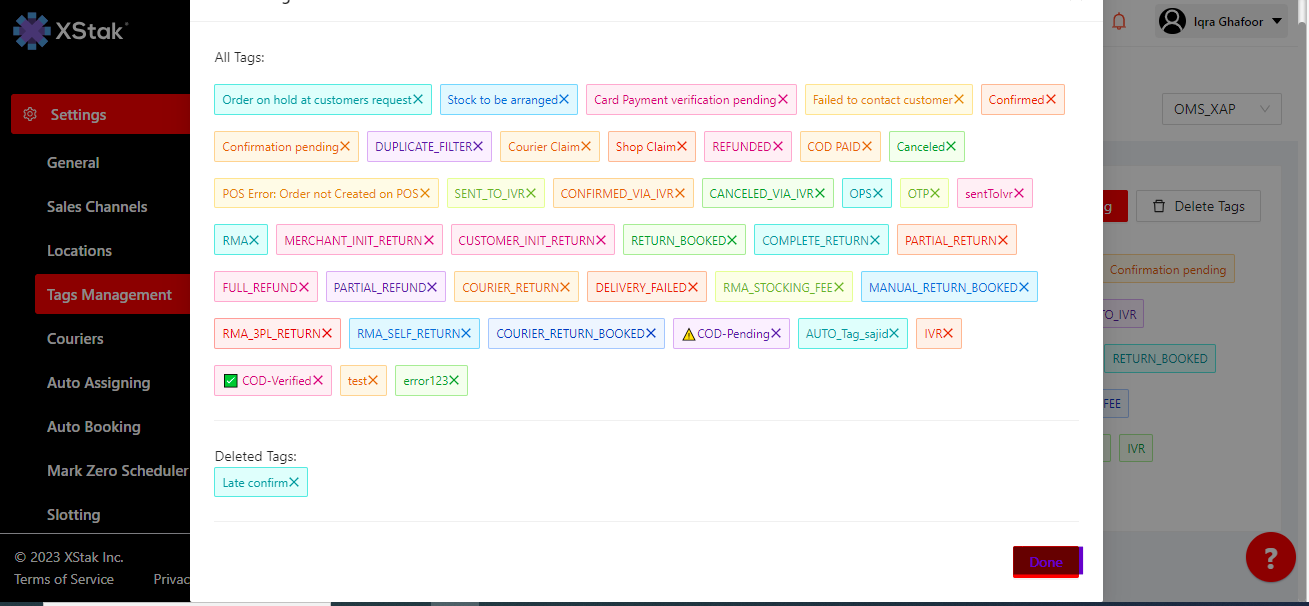Go to Sales Channels settings
The image size is (1309, 606).
pos(97,207)
